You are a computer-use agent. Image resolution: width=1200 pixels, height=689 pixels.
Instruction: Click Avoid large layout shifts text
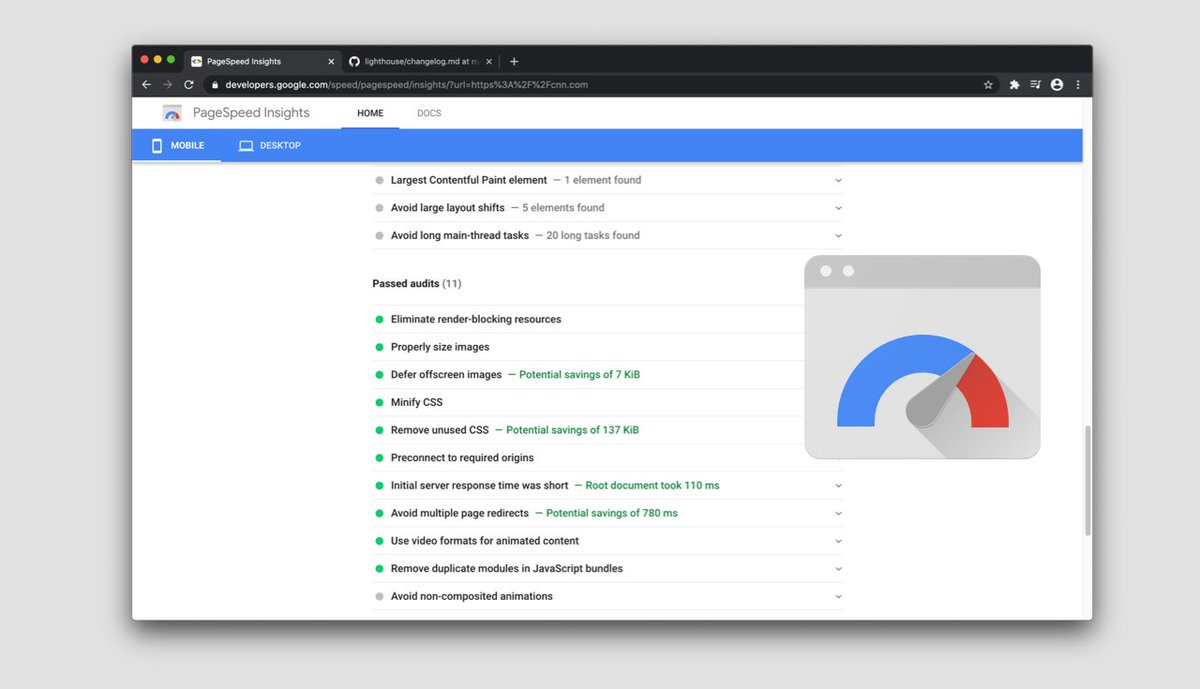click(448, 208)
